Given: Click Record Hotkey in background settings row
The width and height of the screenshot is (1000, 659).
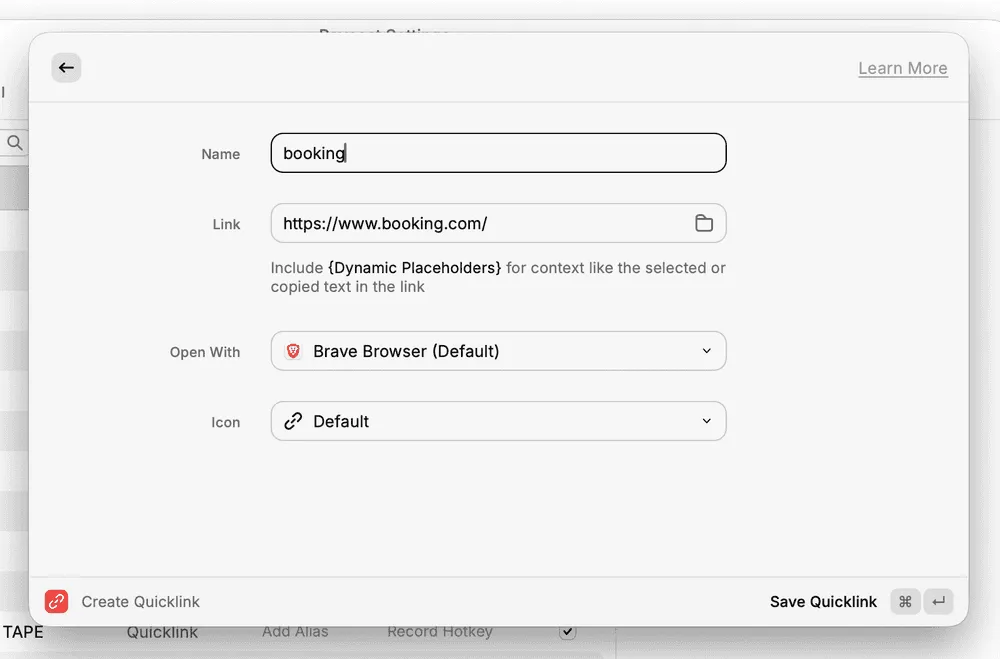Looking at the screenshot, I should [440, 632].
